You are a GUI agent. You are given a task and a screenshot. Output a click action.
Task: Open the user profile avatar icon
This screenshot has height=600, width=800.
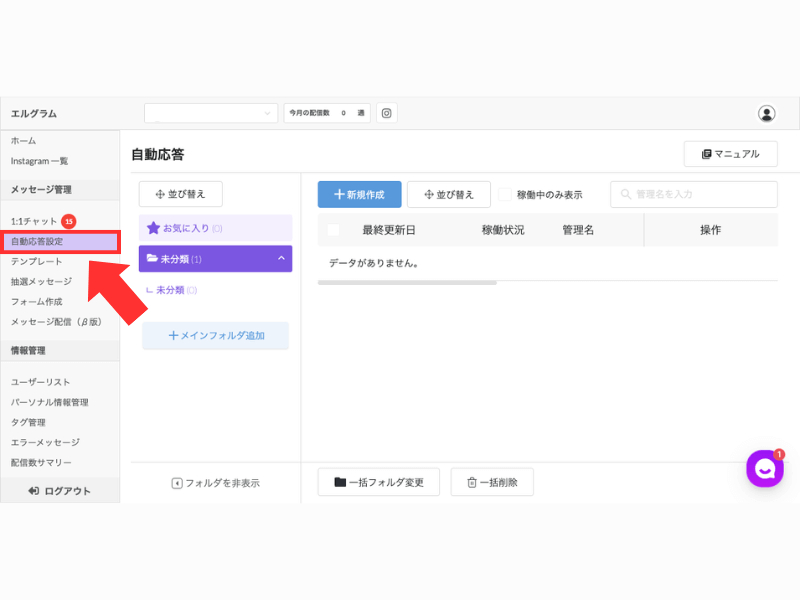(x=766, y=113)
